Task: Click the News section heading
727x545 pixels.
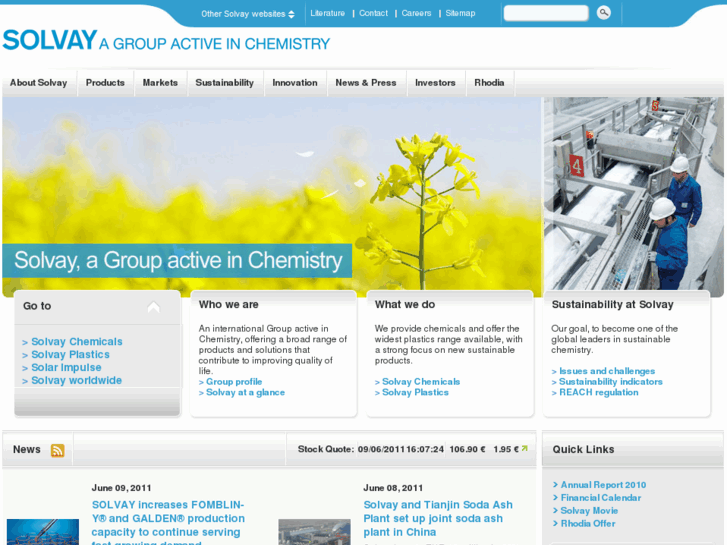Action: coord(26,449)
